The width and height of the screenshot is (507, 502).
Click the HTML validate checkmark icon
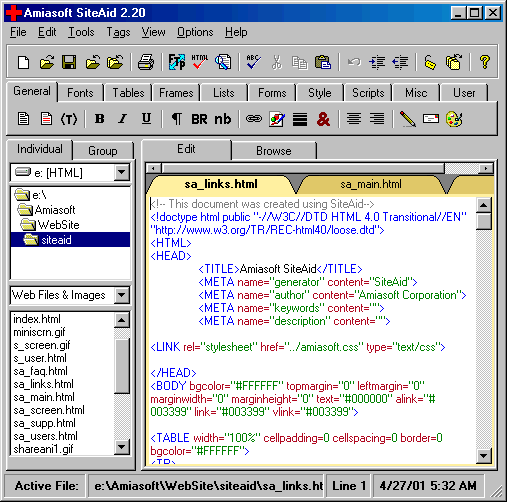tap(199, 62)
